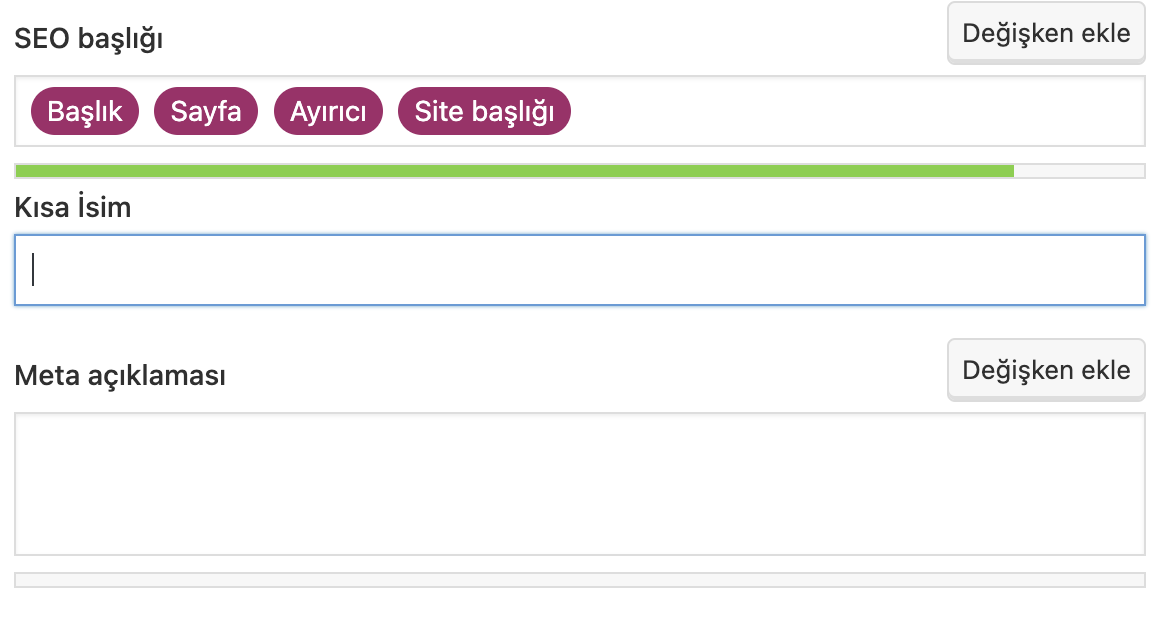Focus the Meta açıklaması text area
The width and height of the screenshot is (1156, 618).
[579, 484]
